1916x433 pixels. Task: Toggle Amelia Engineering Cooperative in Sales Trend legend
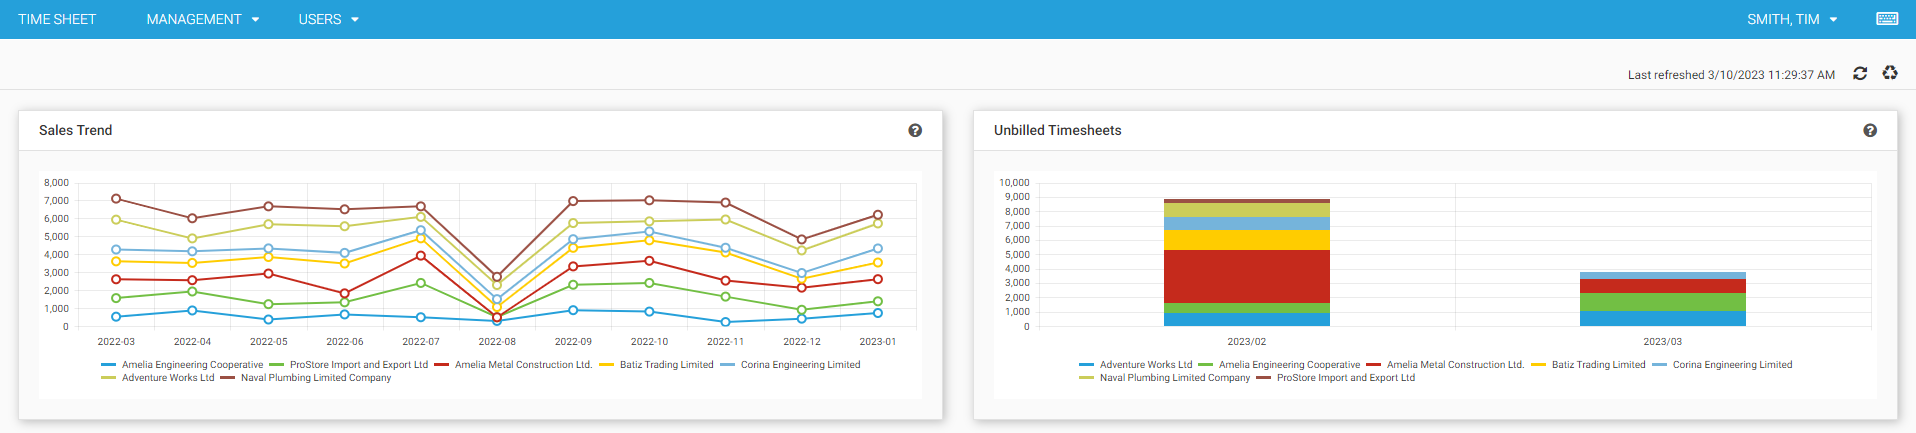pos(182,365)
